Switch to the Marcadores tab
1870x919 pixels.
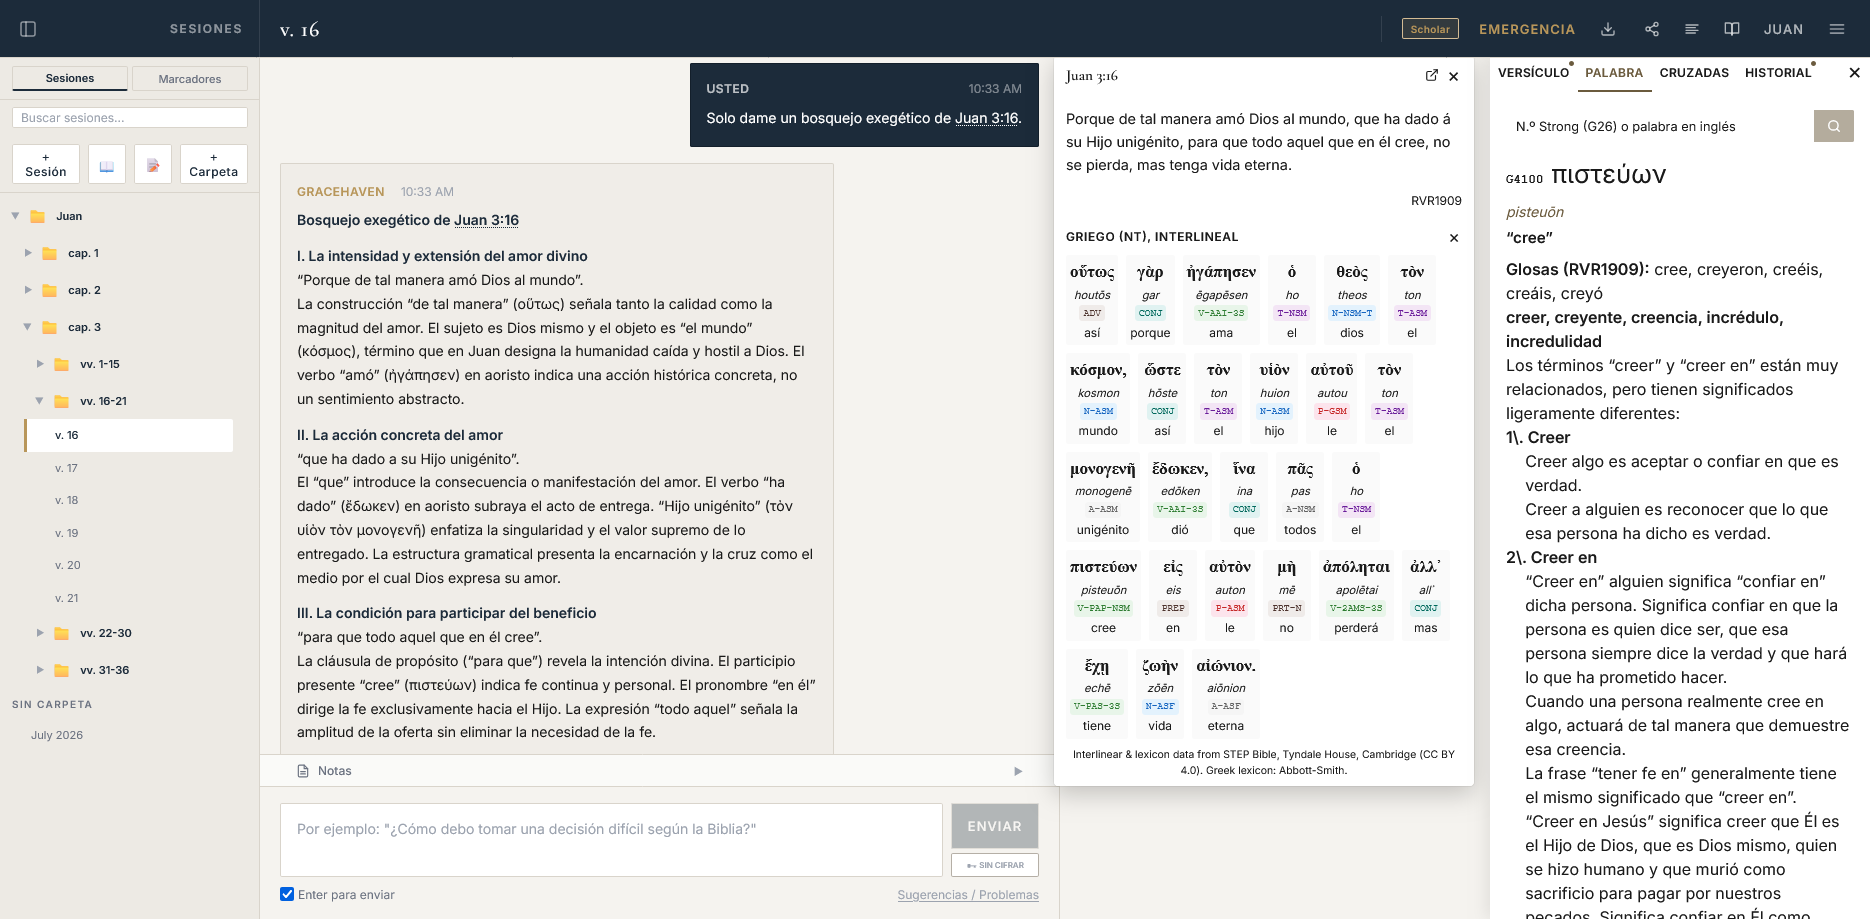point(190,79)
